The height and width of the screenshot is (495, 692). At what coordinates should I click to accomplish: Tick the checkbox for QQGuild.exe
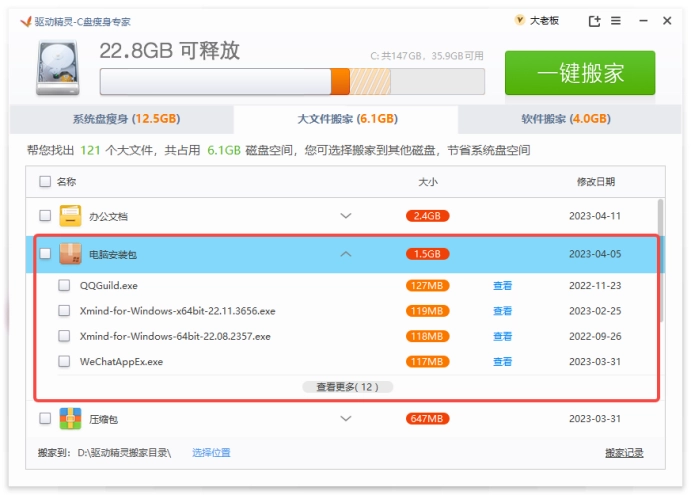pyautogui.click(x=65, y=285)
